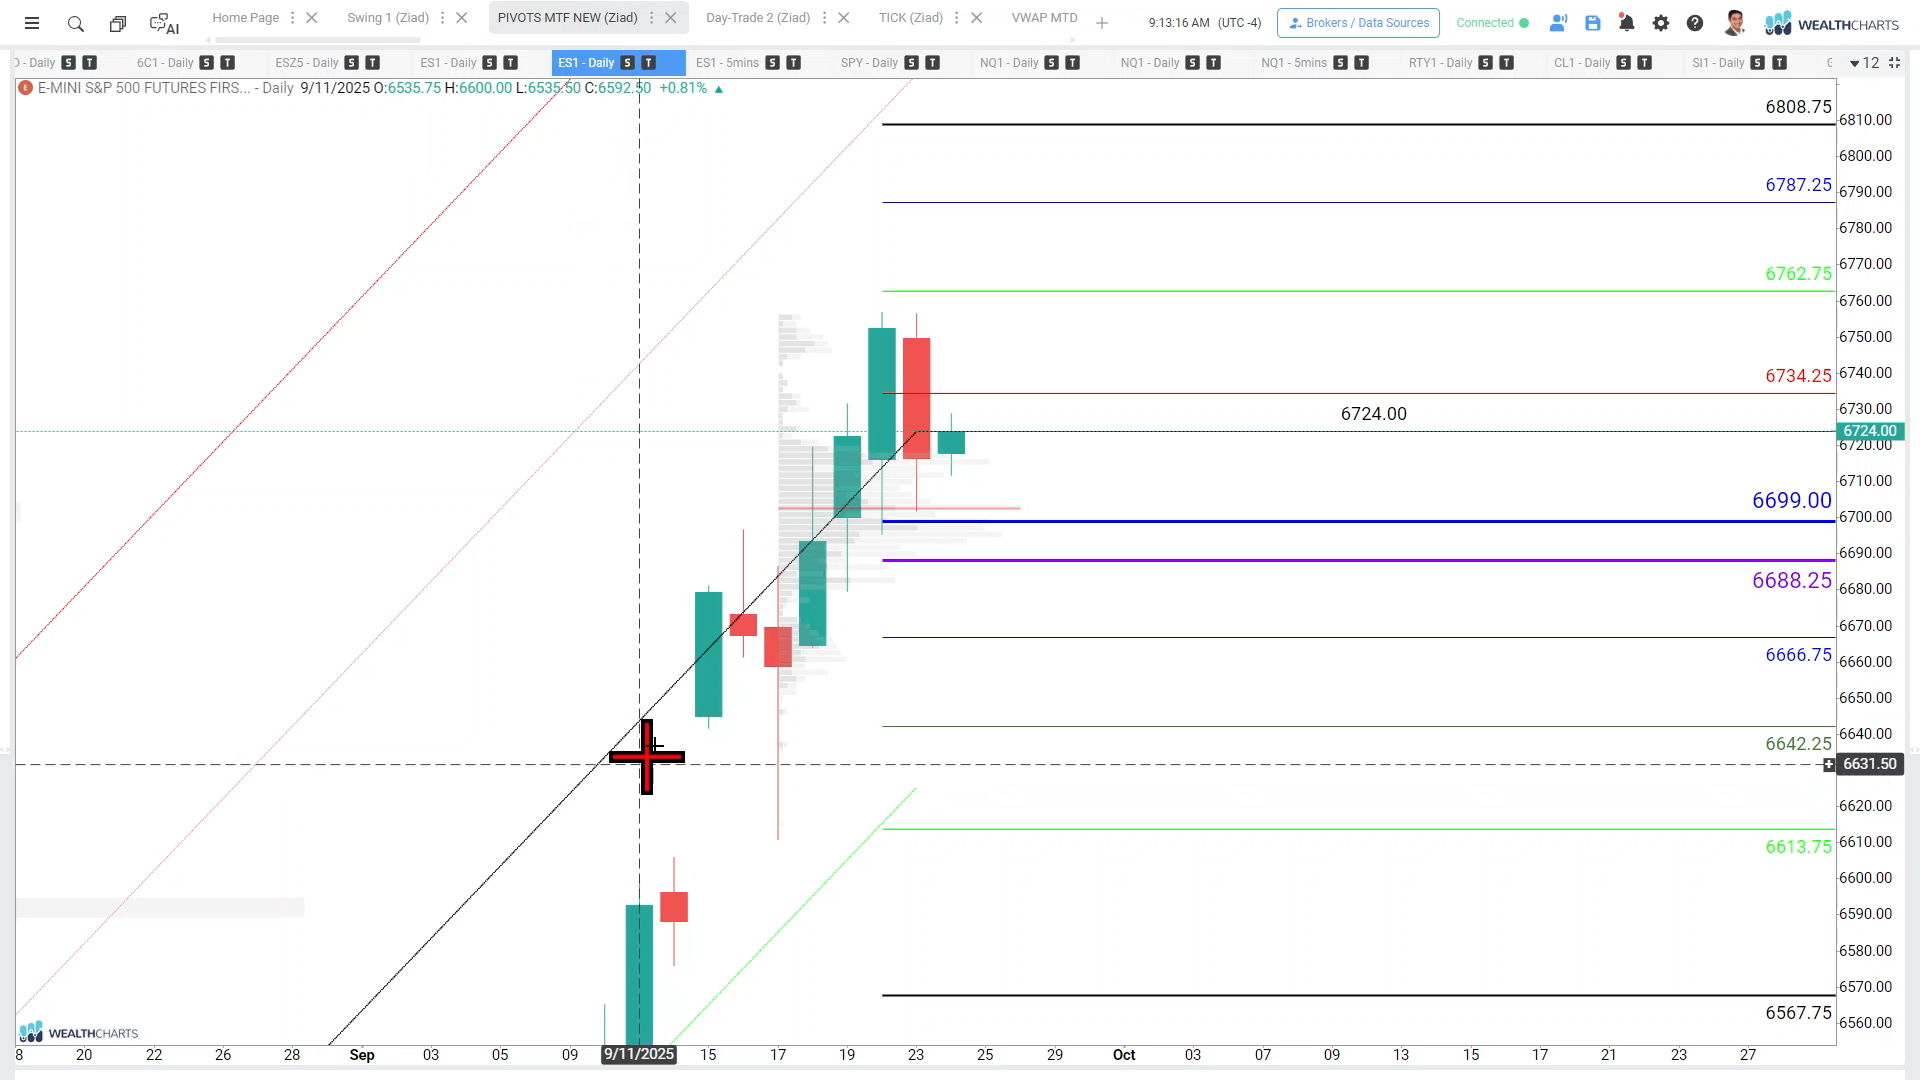Viewport: 1920px width, 1080px height.
Task: Click the collapse layout arrows icon
Action: coord(1894,63)
